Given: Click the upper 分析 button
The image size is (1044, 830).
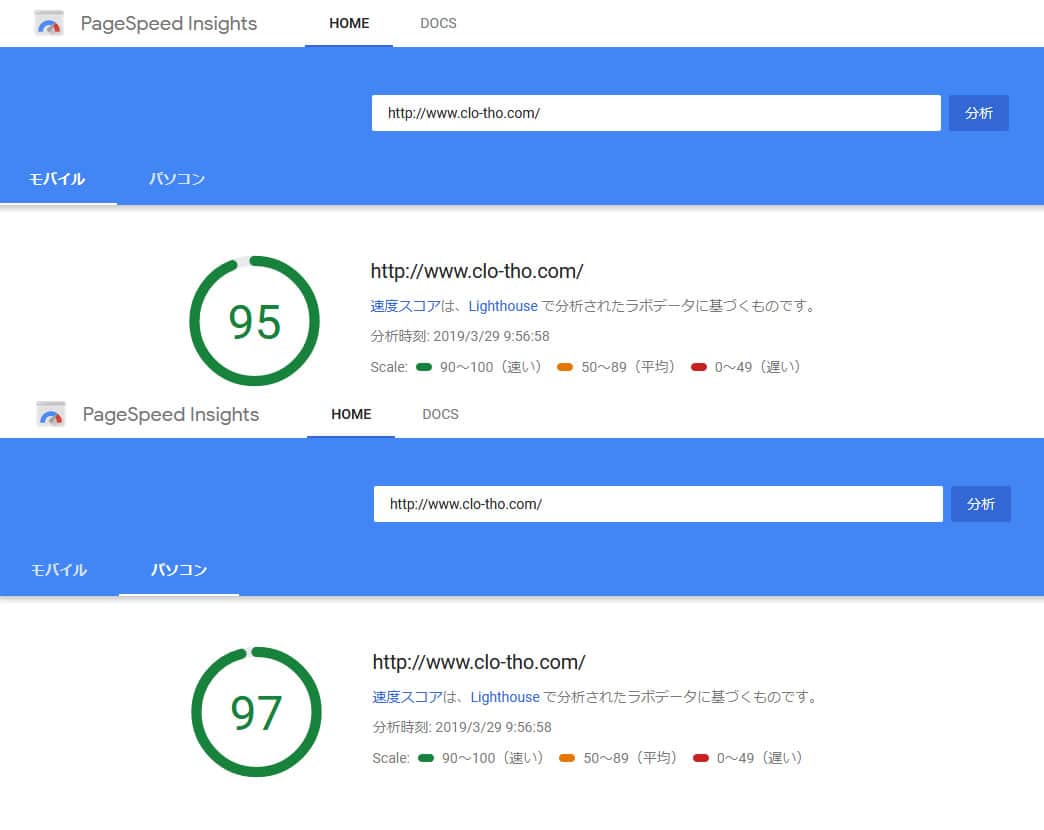Looking at the screenshot, I should (x=978, y=113).
